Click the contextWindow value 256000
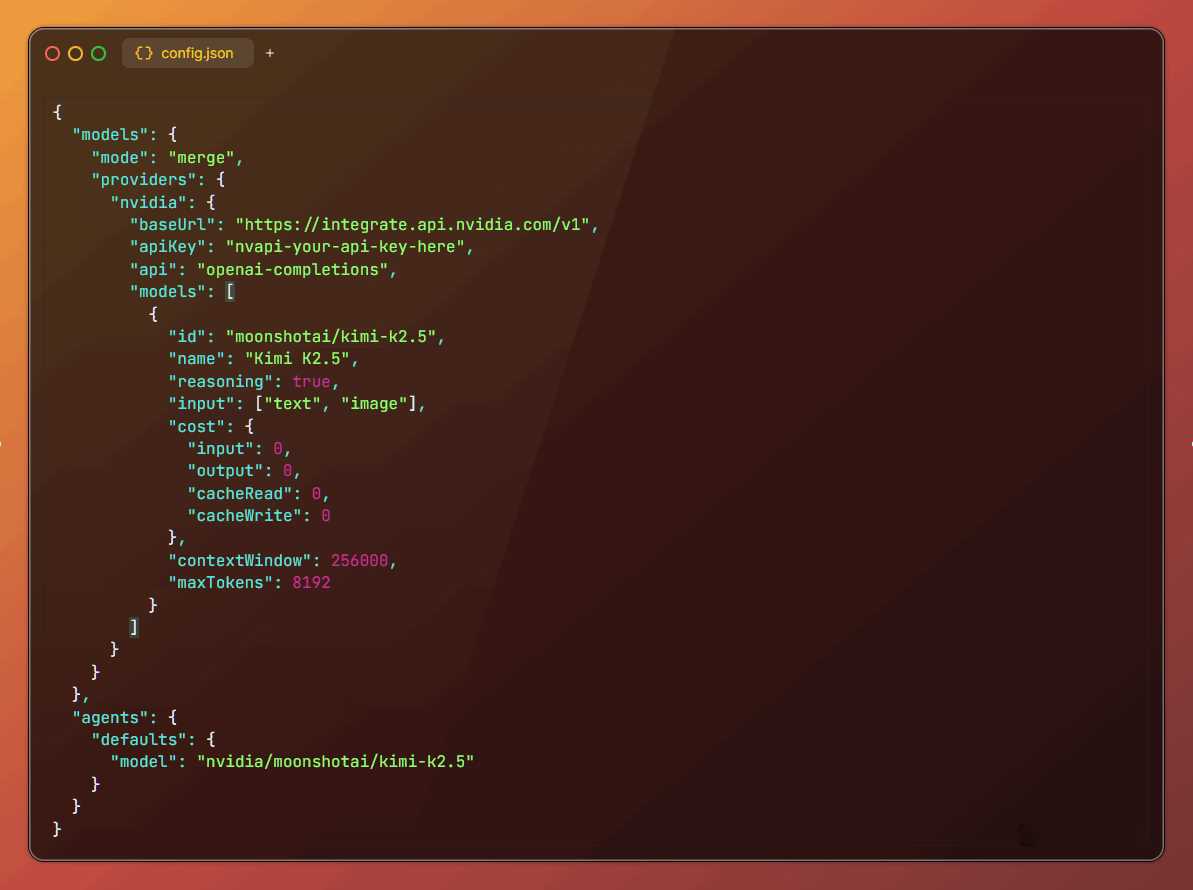Image resolution: width=1193 pixels, height=890 pixels. pos(359,561)
